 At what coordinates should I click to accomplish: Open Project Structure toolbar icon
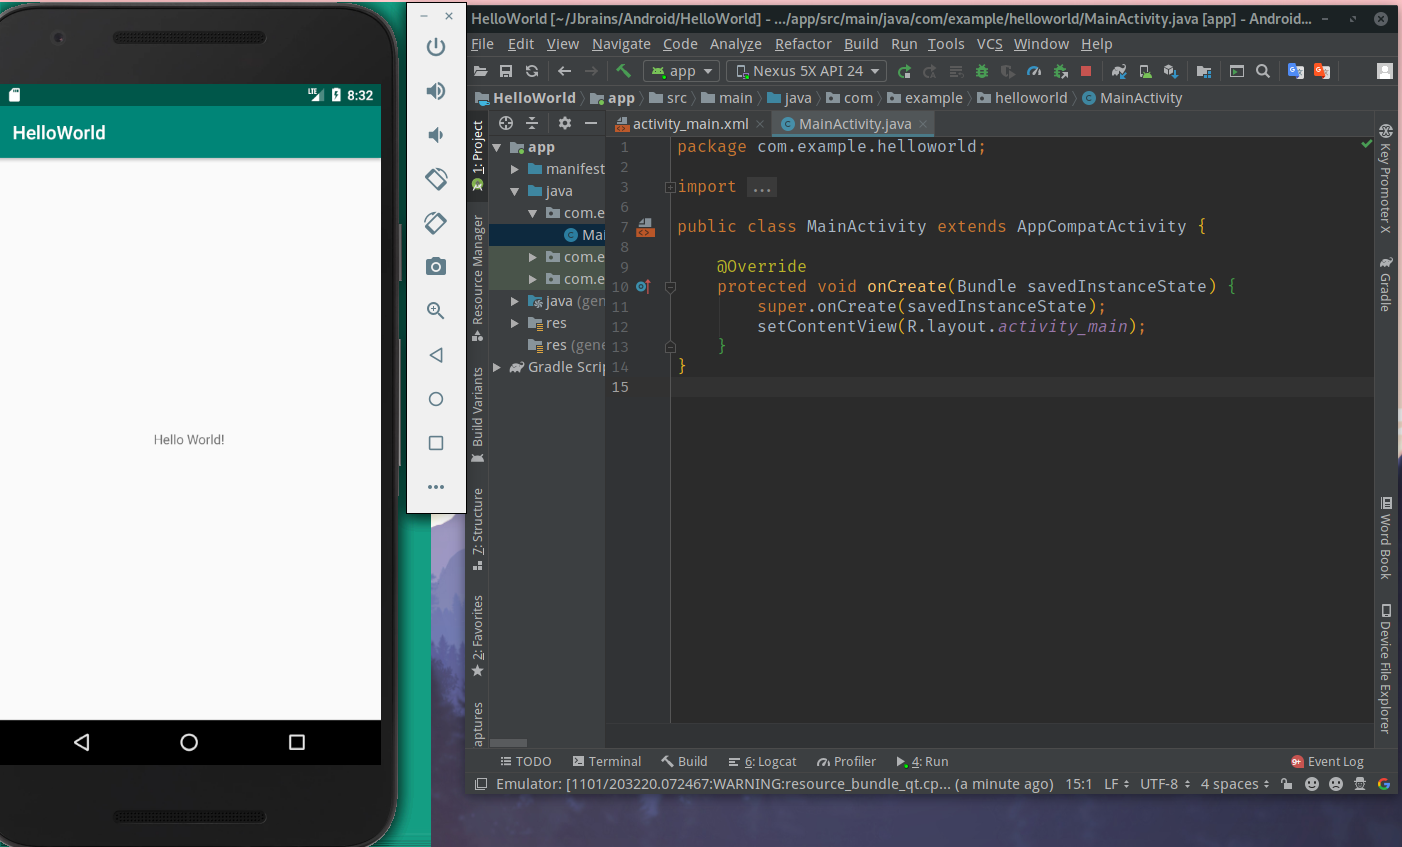(x=1204, y=71)
